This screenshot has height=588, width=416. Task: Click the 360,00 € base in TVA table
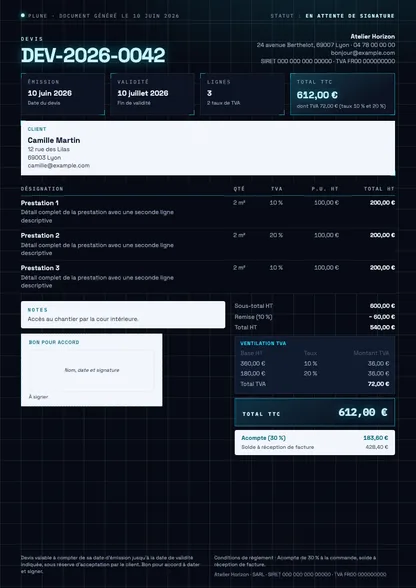(x=253, y=363)
